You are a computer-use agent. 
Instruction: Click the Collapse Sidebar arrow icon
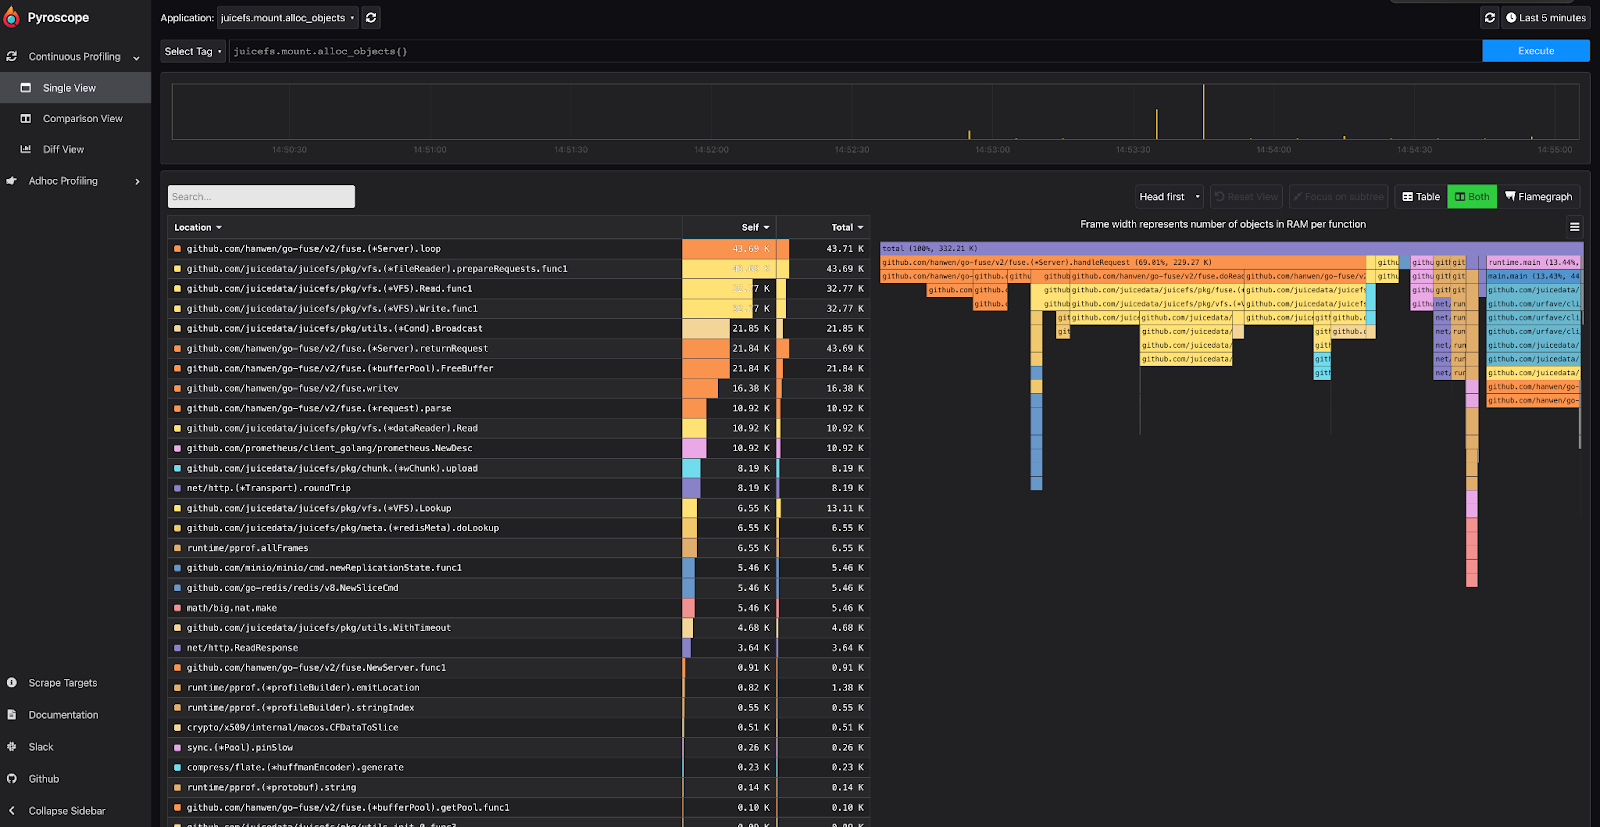coord(12,811)
